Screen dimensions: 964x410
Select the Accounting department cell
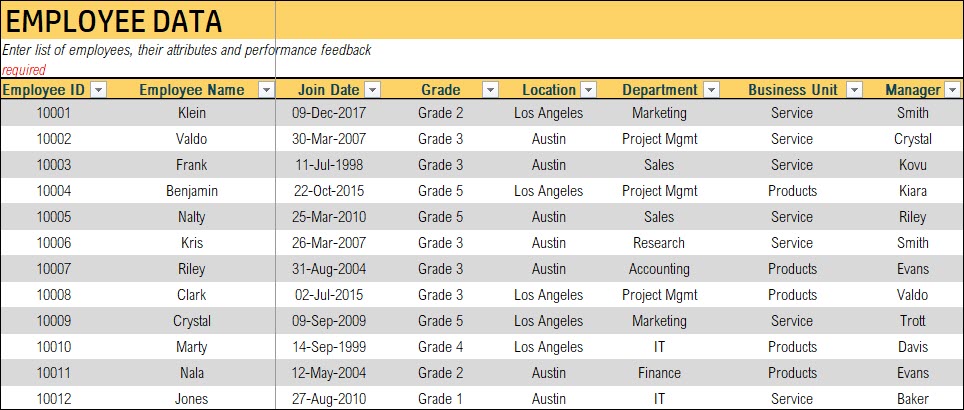coord(659,269)
